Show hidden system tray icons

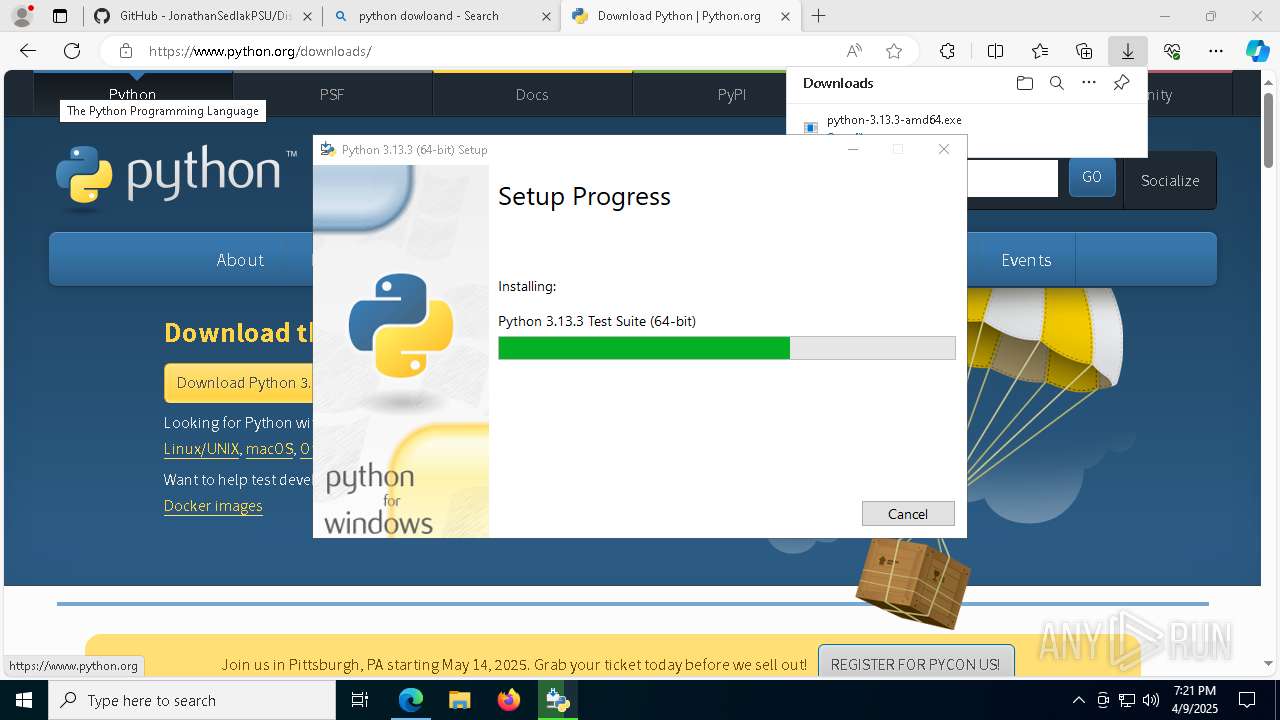(x=1078, y=700)
